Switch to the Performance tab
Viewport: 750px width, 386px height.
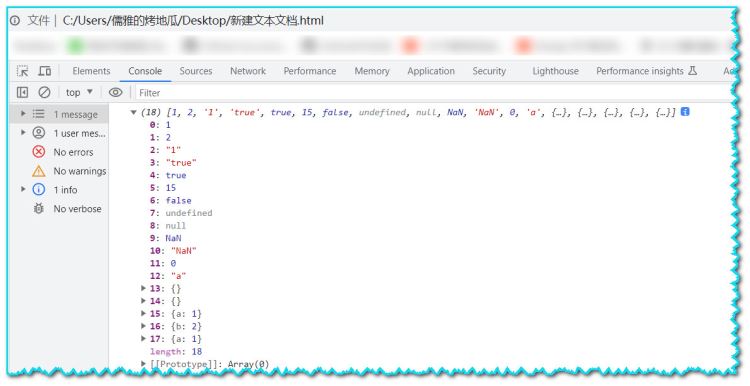tap(309, 71)
